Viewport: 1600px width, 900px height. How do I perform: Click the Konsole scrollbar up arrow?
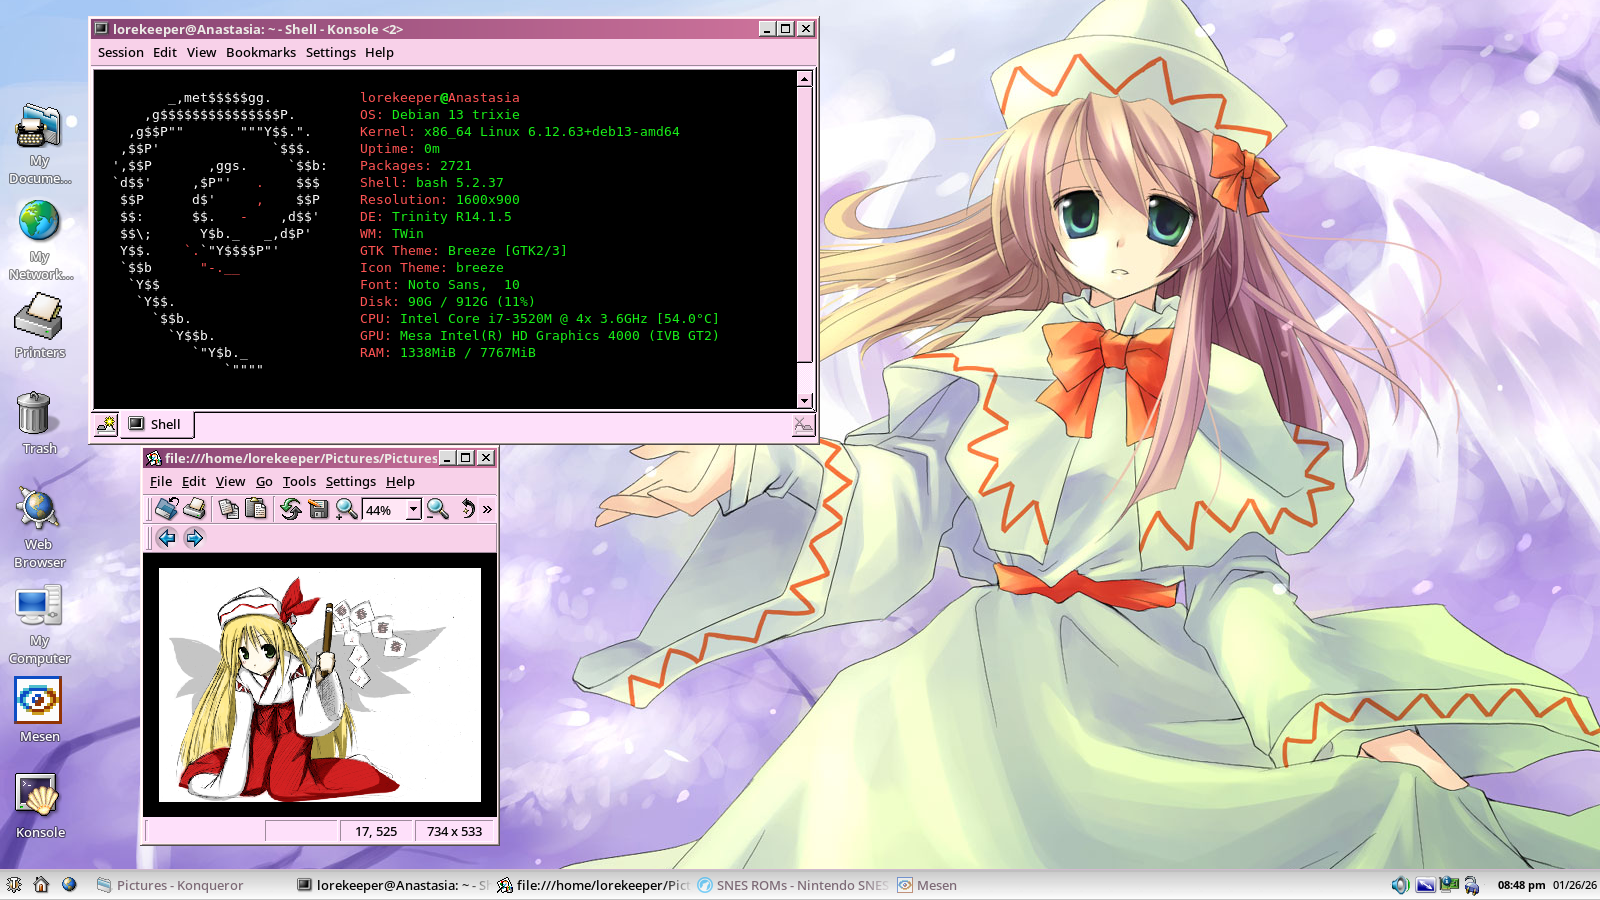coord(804,78)
